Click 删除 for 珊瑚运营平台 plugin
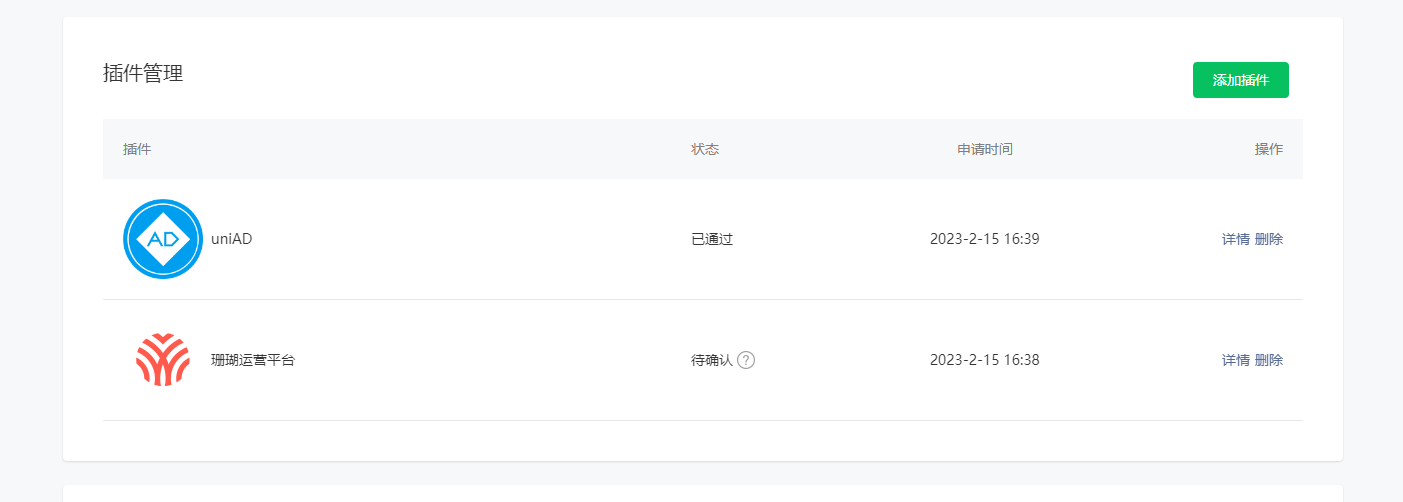 point(1269,360)
